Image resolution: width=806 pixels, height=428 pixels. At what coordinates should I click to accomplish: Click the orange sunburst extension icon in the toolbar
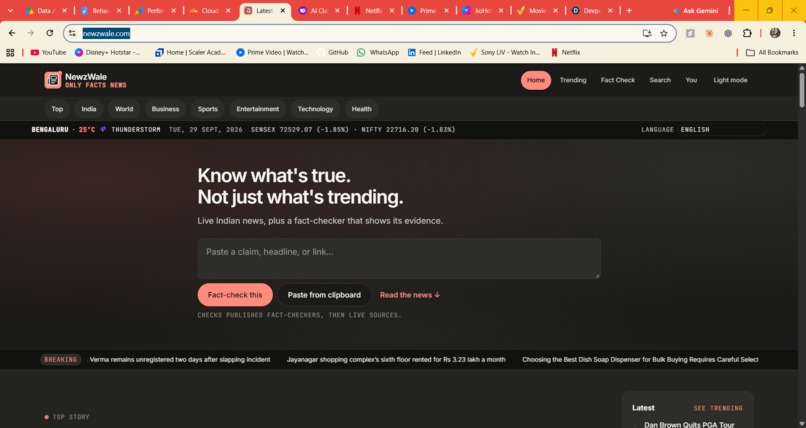point(709,33)
